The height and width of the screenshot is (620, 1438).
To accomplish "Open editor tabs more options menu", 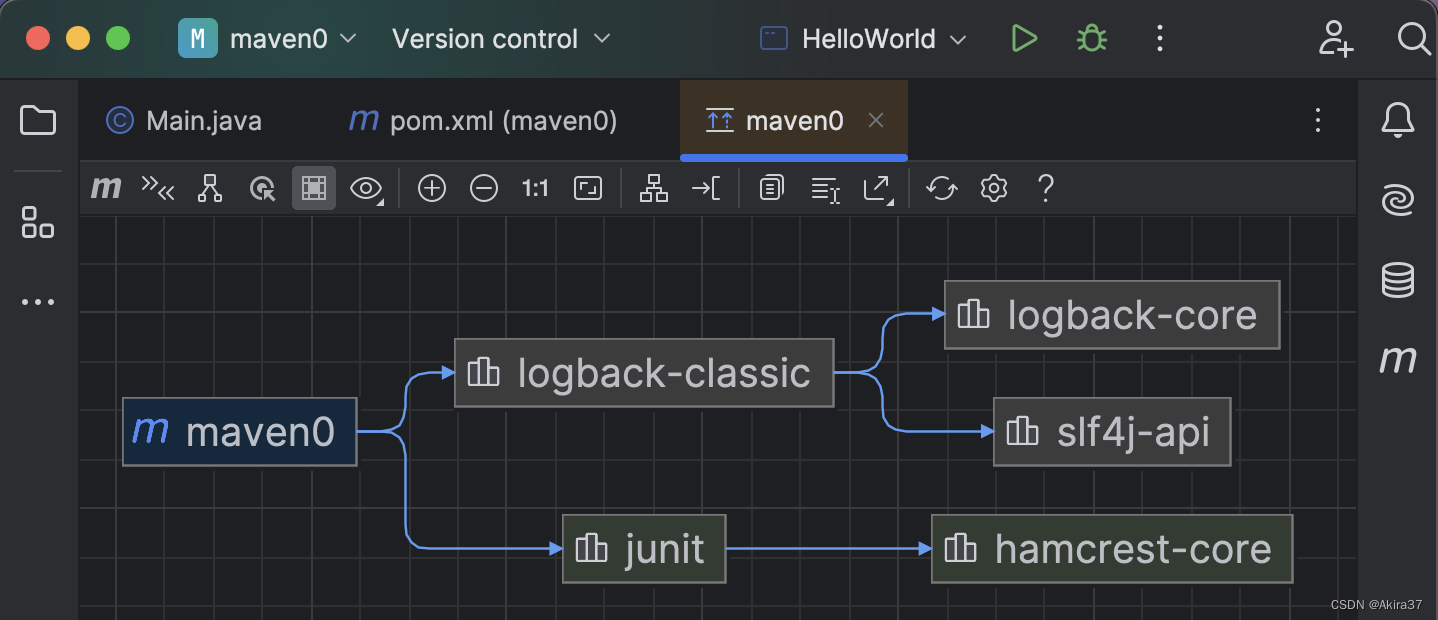I will pos(1318,121).
